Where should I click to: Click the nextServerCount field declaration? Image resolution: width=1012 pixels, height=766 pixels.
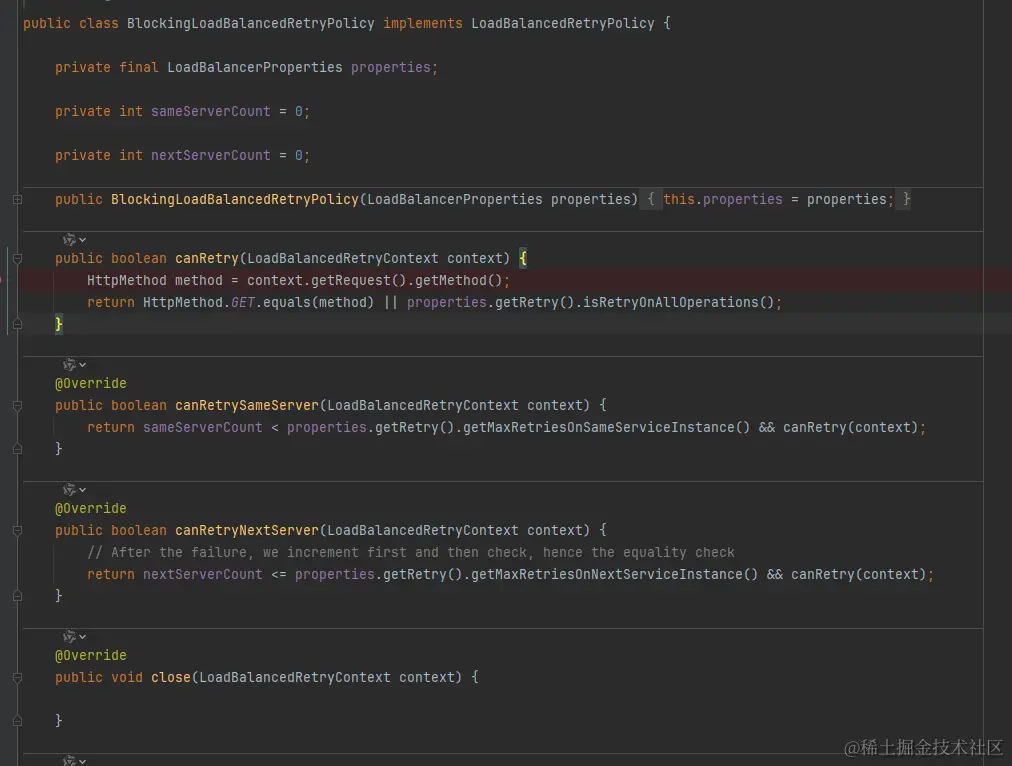tap(210, 155)
